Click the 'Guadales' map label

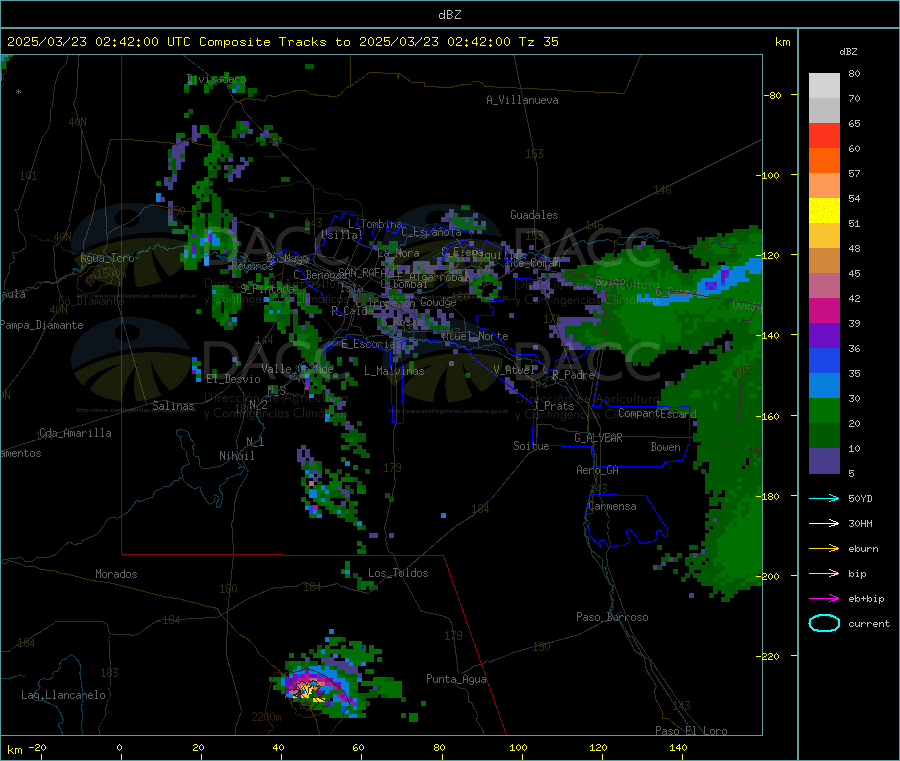534,215
